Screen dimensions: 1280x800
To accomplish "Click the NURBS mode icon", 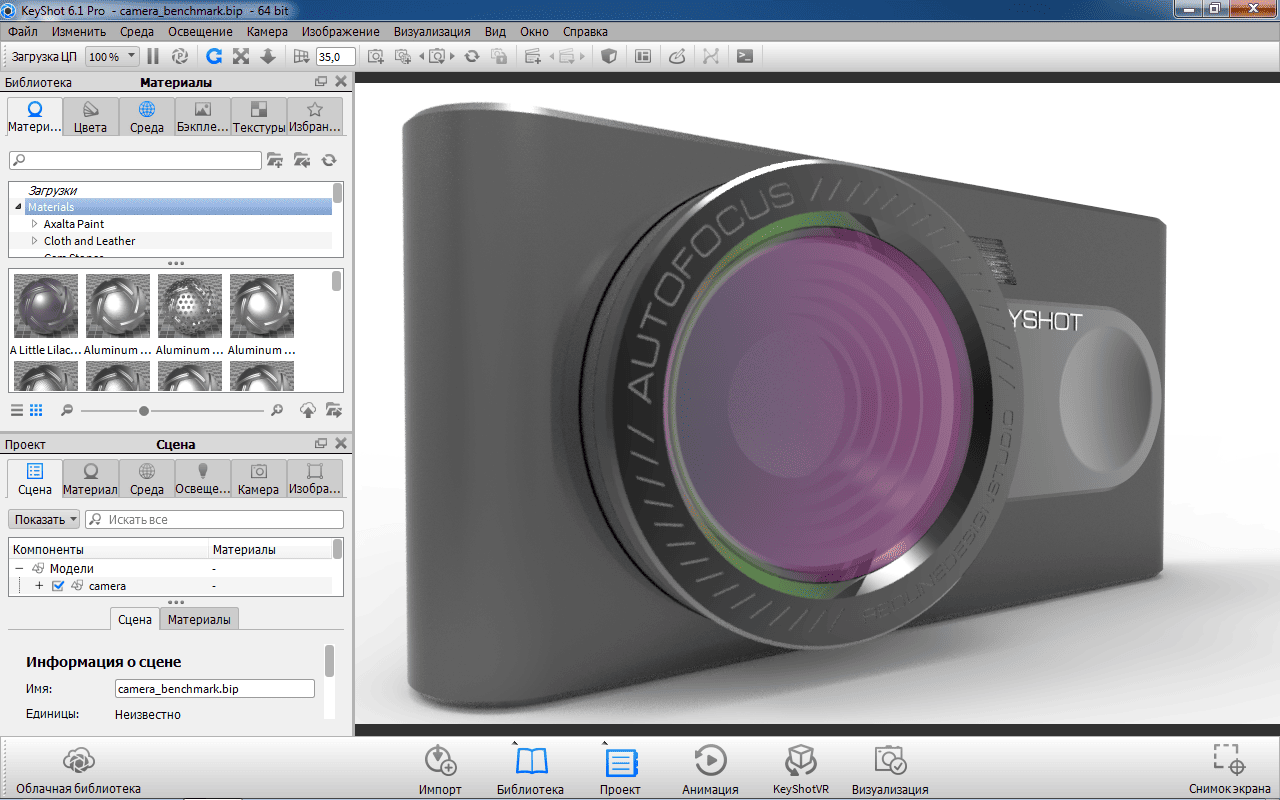I will coord(711,57).
